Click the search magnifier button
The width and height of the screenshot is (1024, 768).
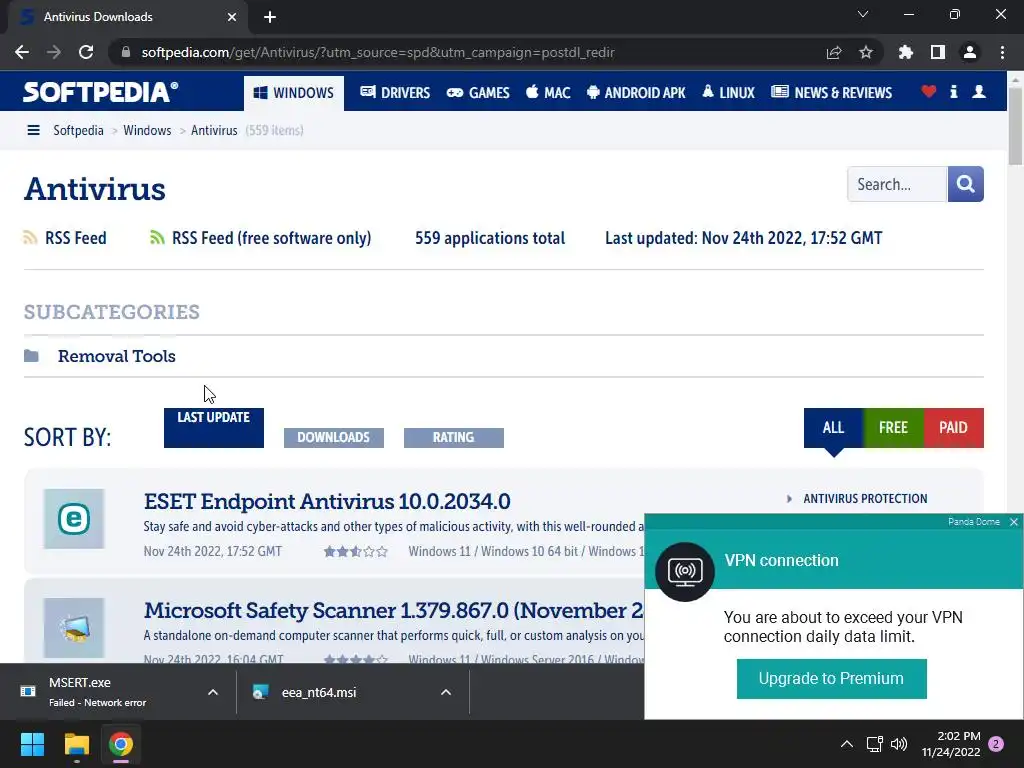(966, 184)
